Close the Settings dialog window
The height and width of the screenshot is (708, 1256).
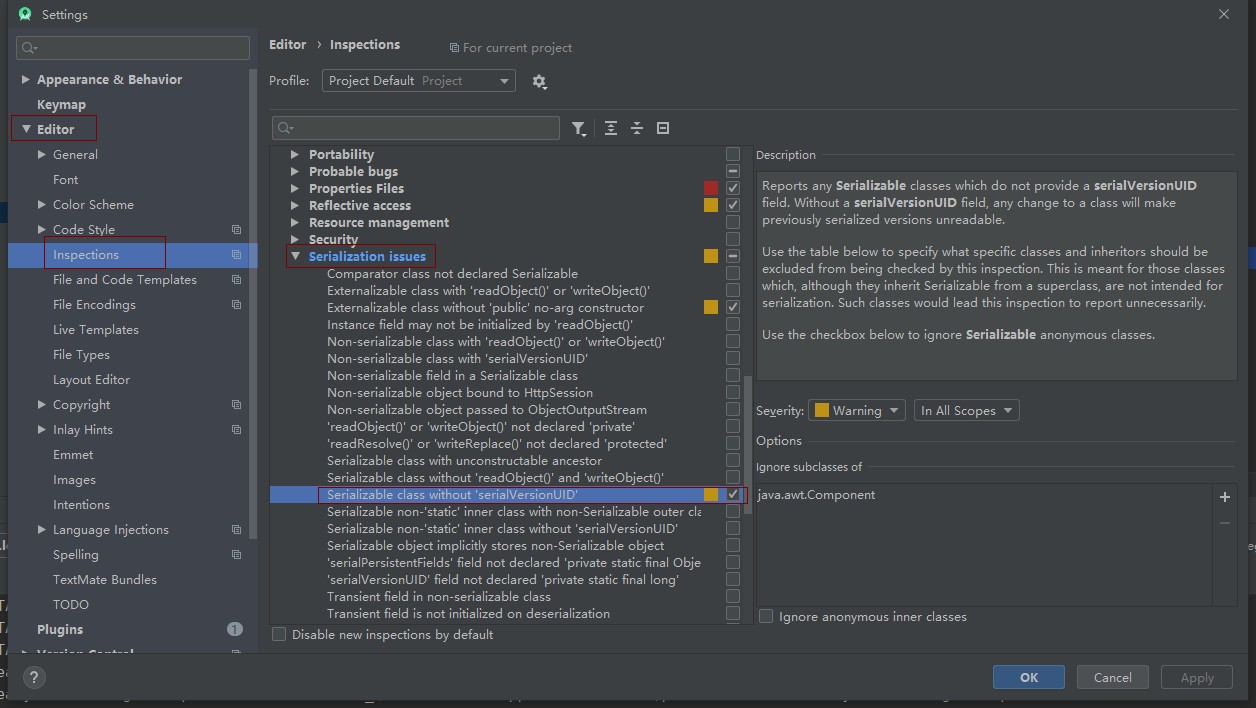tap(1224, 14)
